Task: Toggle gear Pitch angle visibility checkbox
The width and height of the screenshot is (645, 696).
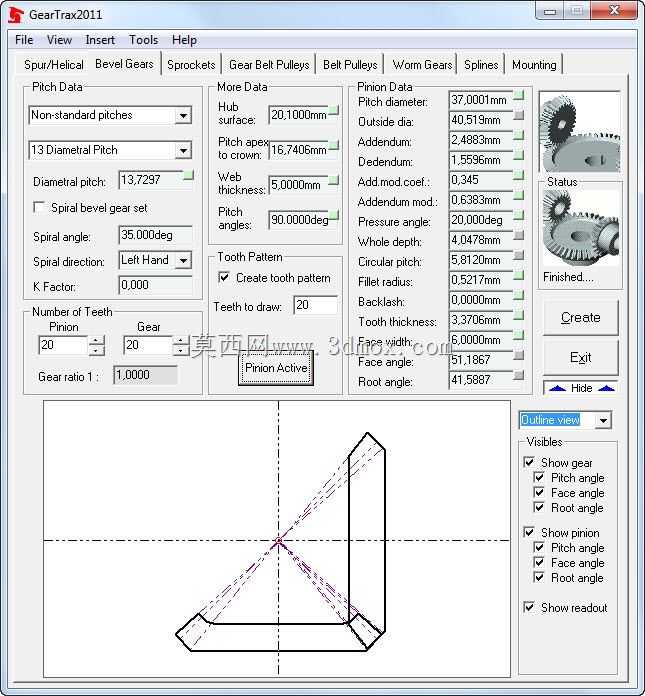Action: [539, 478]
